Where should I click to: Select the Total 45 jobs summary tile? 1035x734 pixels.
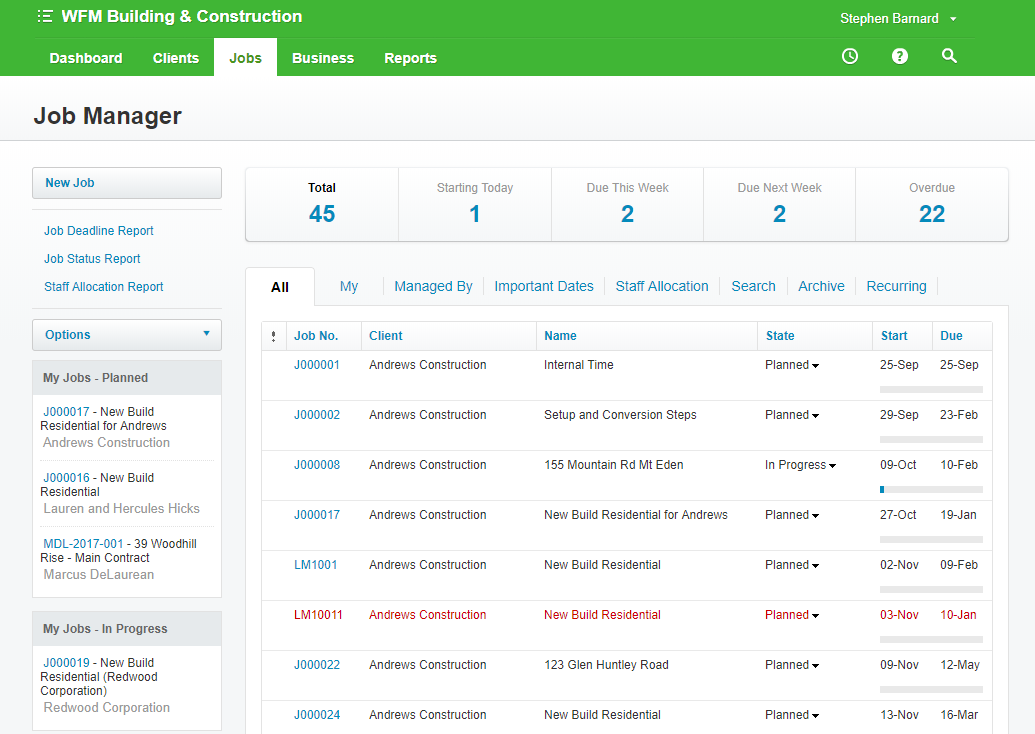pyautogui.click(x=322, y=205)
